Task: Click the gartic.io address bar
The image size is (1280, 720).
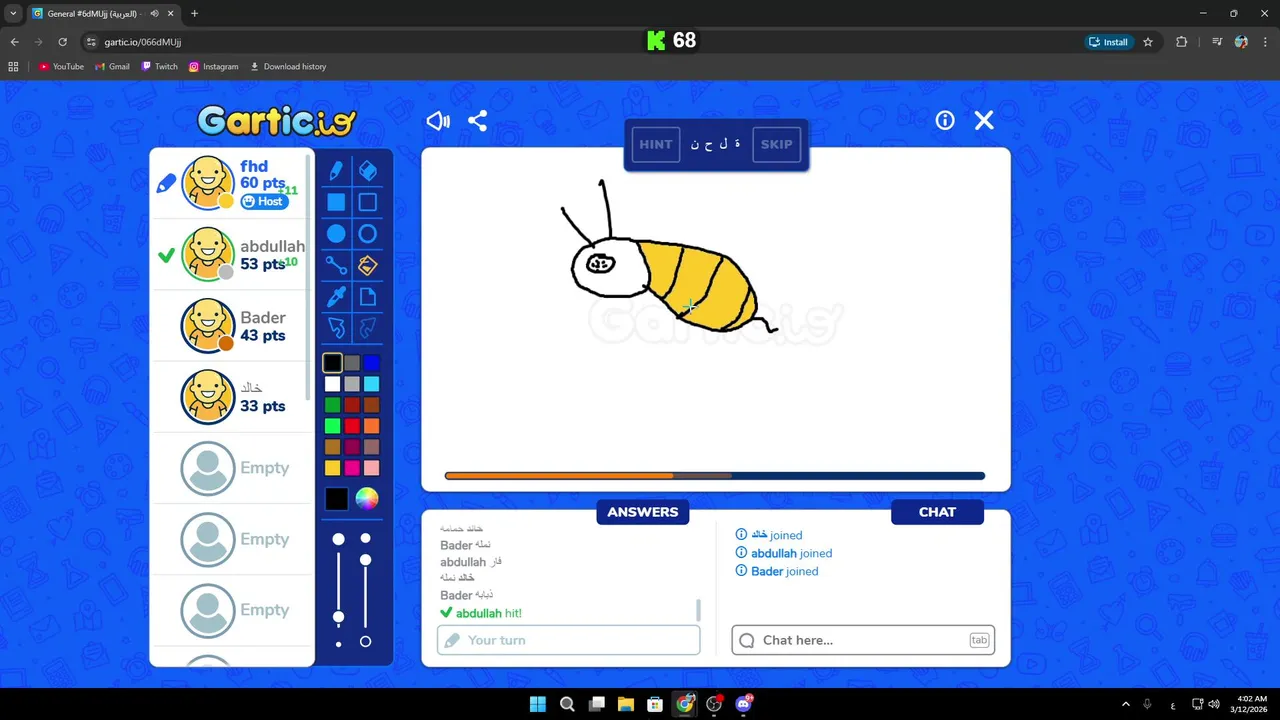Action: (x=580, y=42)
